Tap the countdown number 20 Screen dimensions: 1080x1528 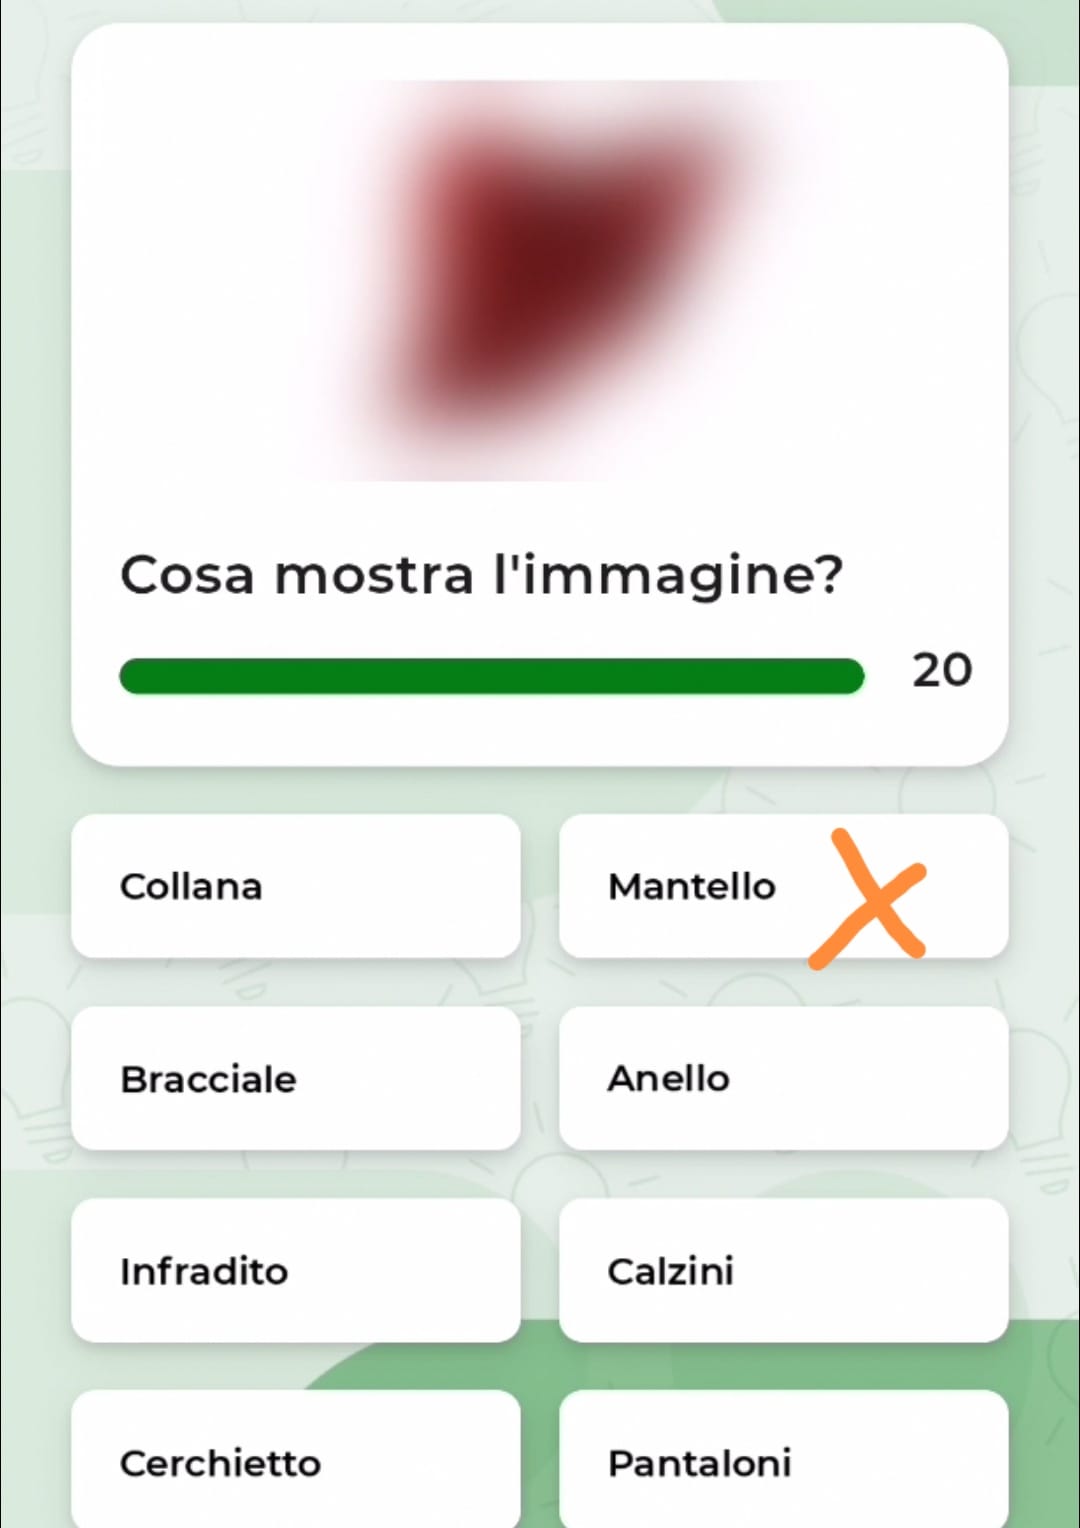941,670
